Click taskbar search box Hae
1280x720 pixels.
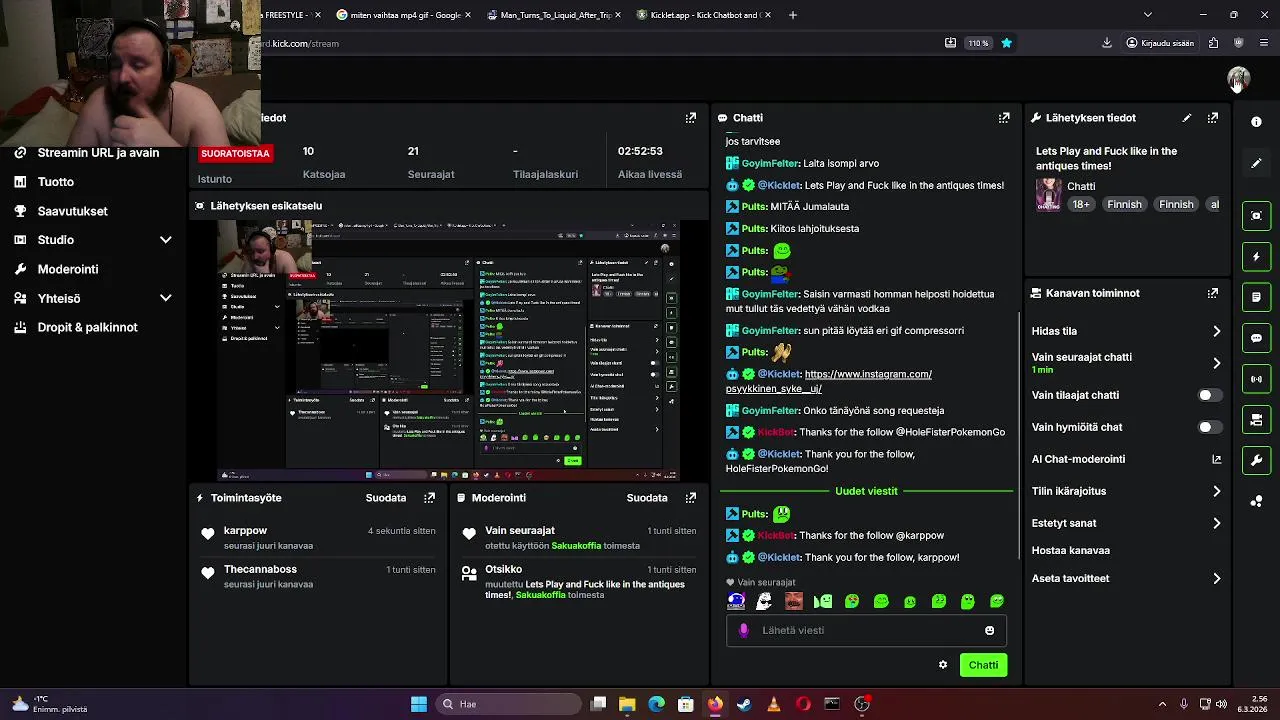pos(506,704)
